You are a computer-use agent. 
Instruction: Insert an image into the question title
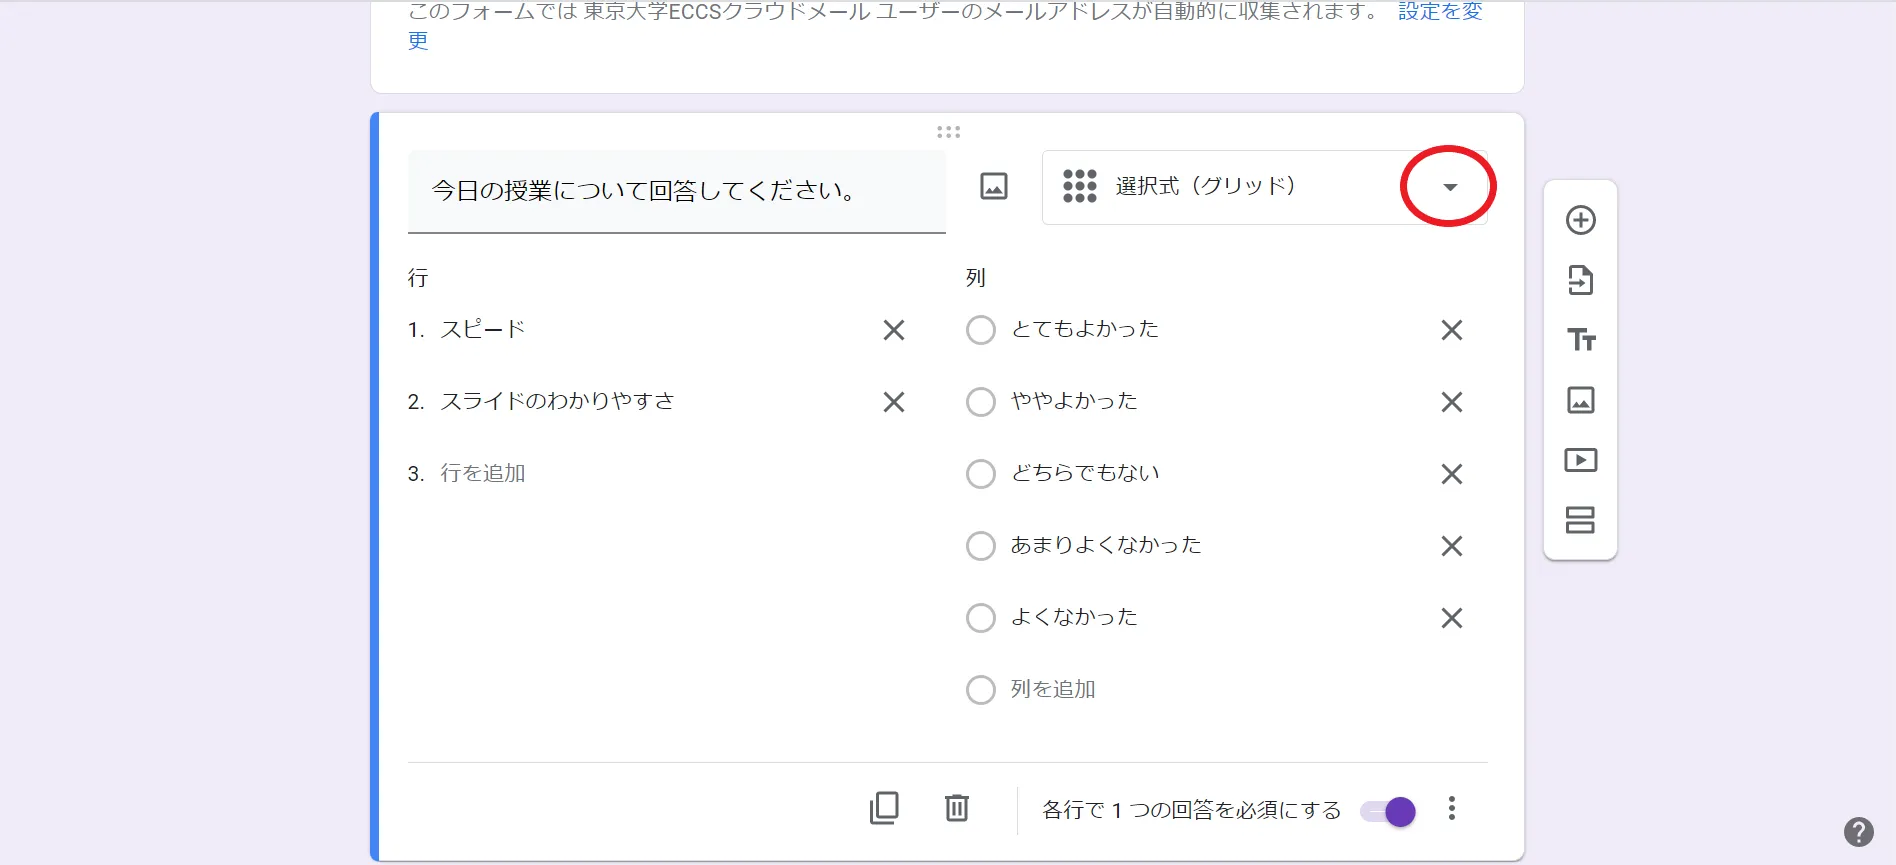click(993, 186)
